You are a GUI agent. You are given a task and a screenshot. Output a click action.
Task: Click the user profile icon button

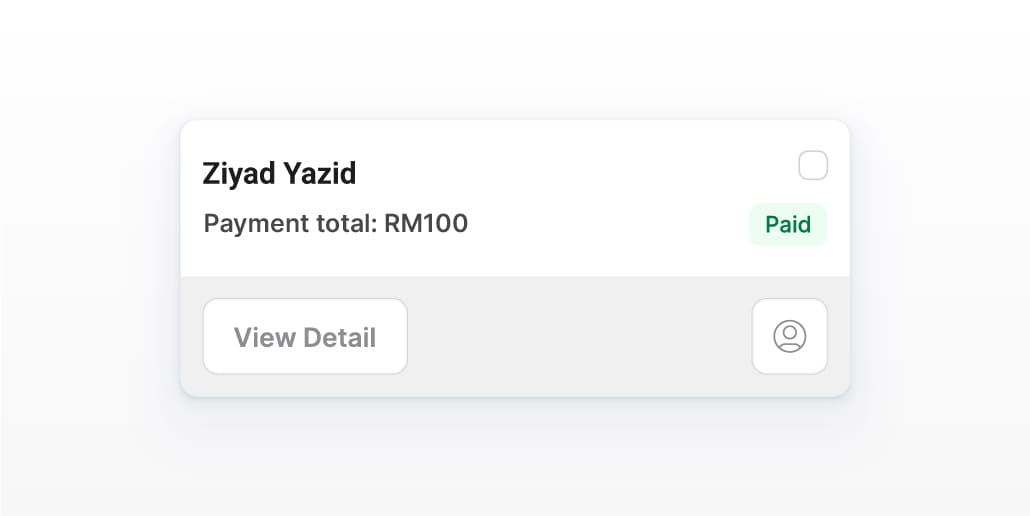[x=789, y=336]
